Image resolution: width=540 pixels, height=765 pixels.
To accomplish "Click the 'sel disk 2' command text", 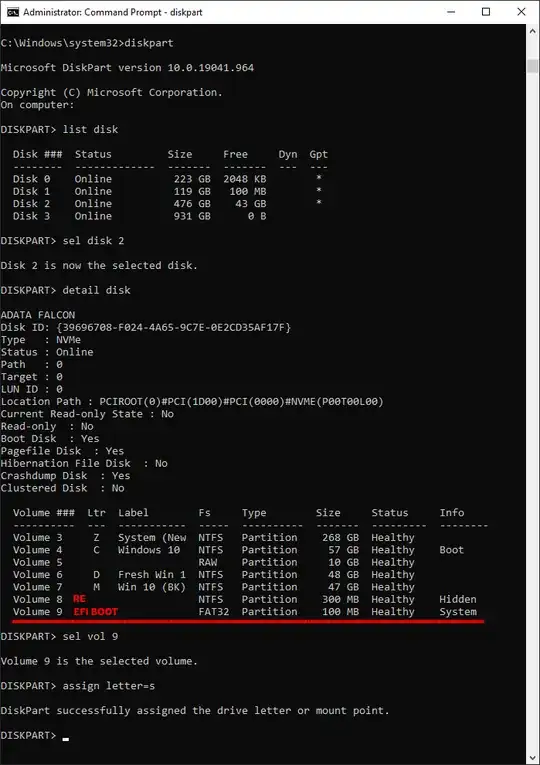I will point(93,241).
